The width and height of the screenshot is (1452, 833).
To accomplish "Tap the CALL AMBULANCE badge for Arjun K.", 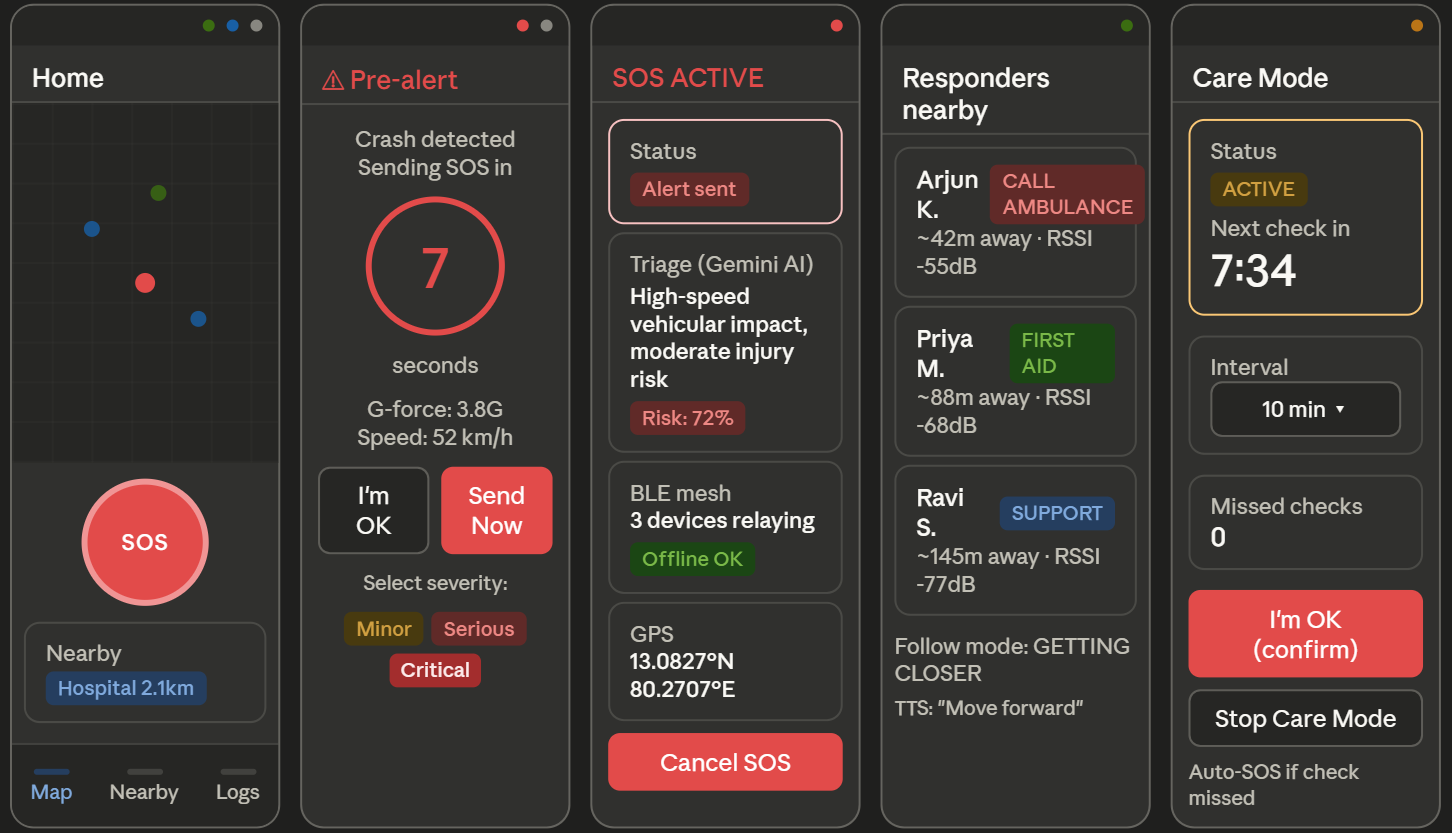I will (1068, 194).
